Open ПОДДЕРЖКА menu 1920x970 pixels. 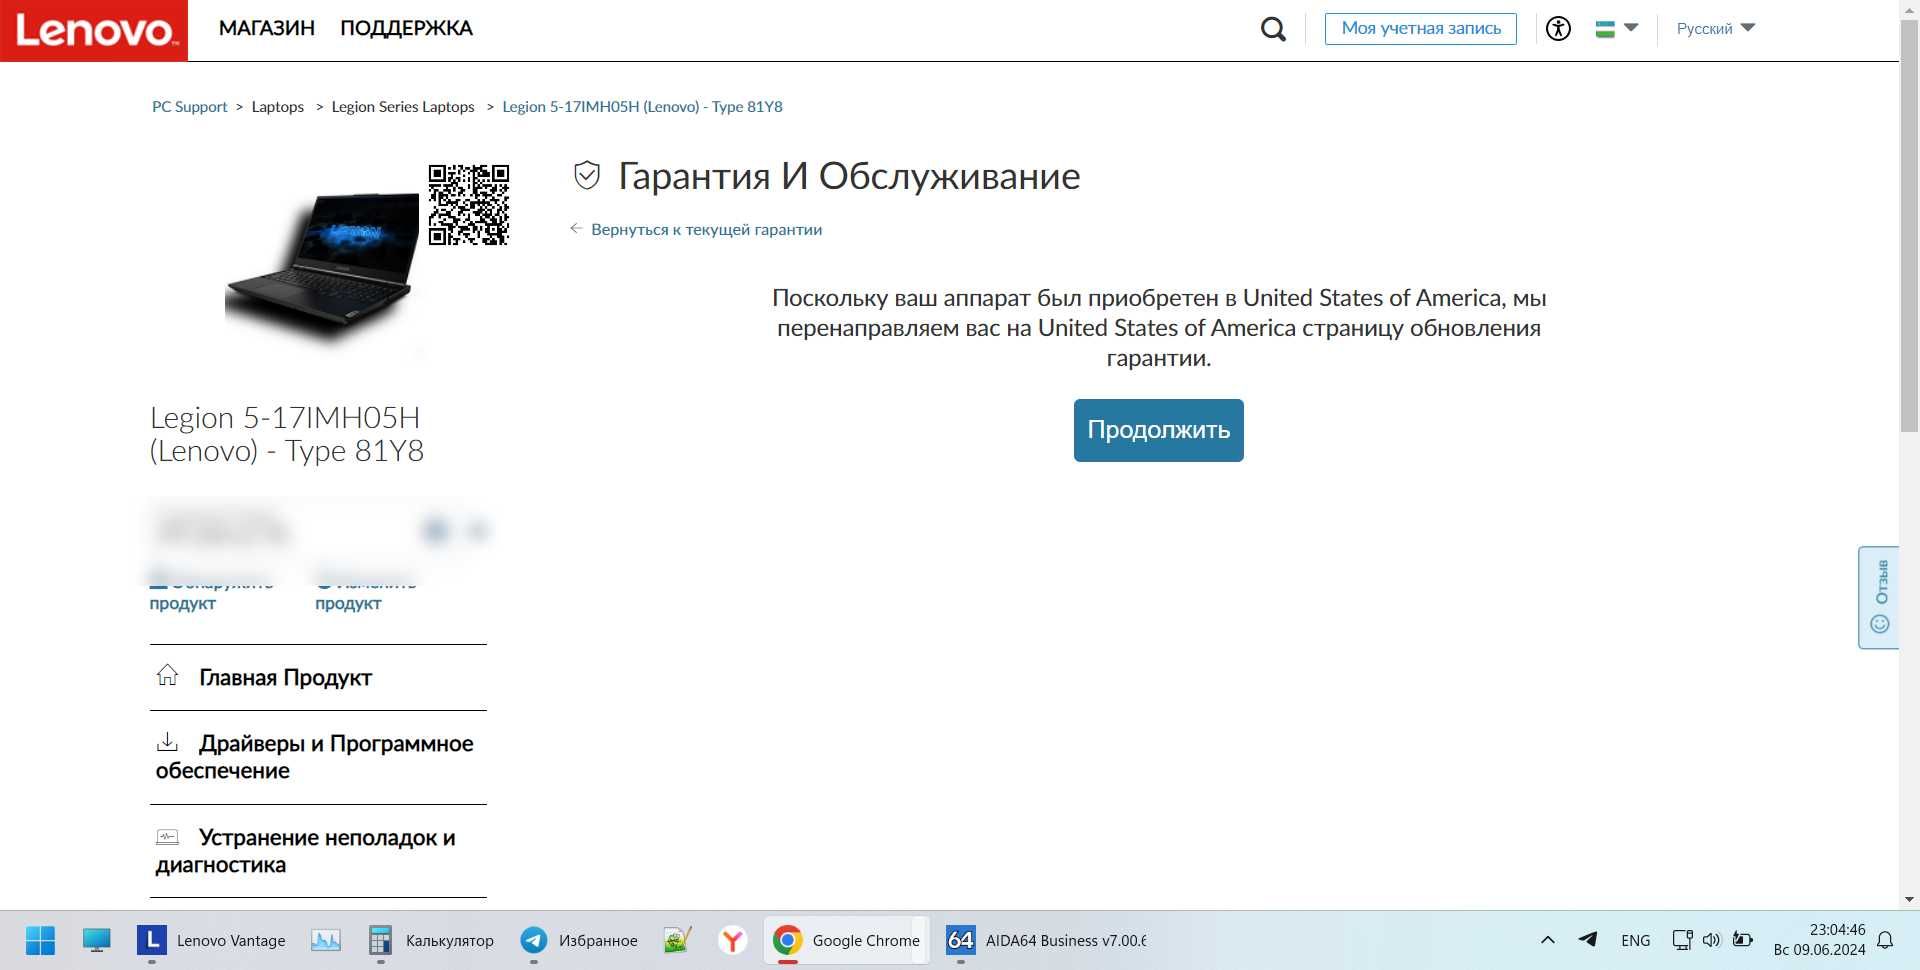pos(406,28)
